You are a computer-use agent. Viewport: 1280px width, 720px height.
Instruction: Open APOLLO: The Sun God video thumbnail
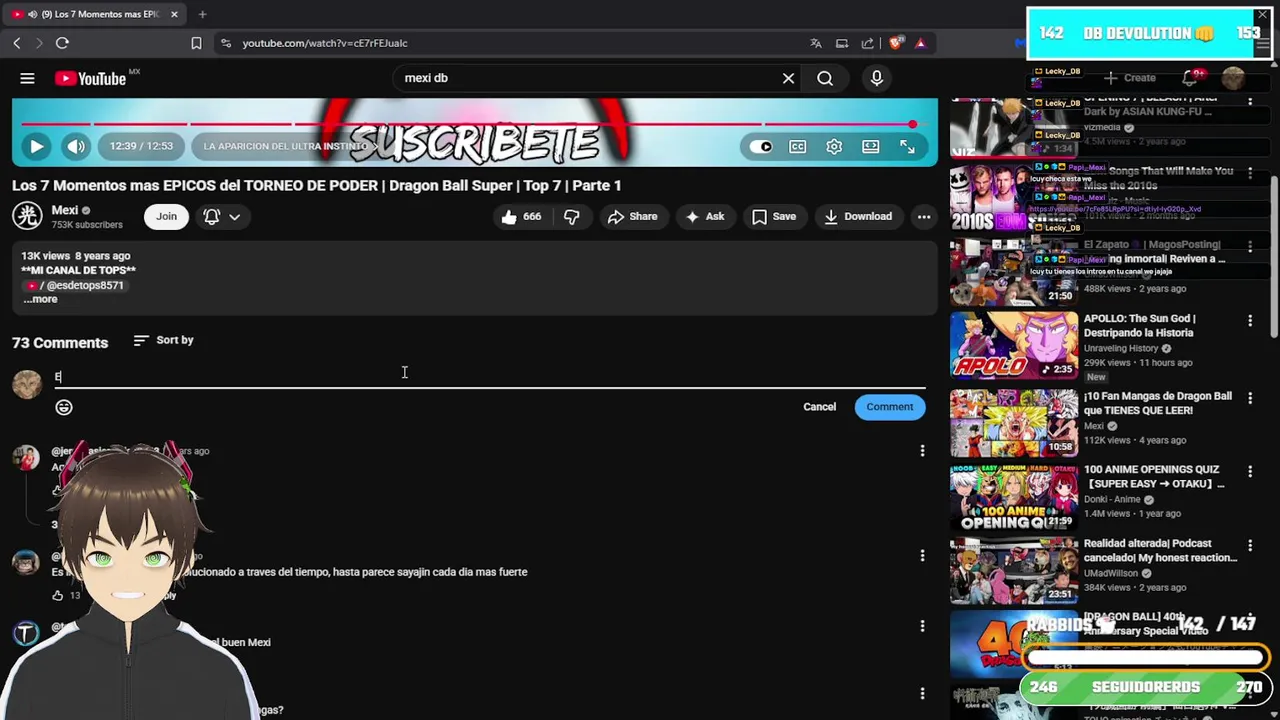(x=1014, y=345)
